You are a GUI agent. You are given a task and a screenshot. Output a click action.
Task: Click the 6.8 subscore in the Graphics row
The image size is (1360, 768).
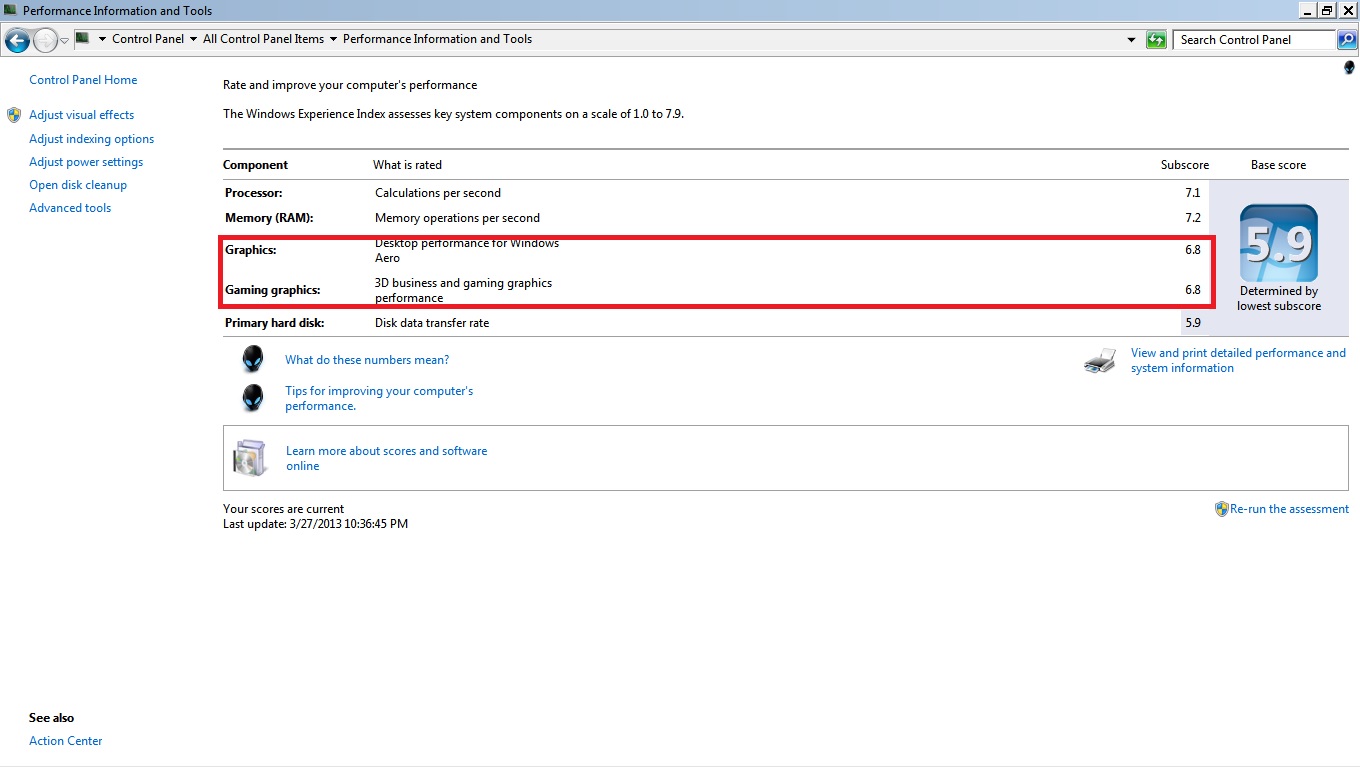coord(1193,250)
